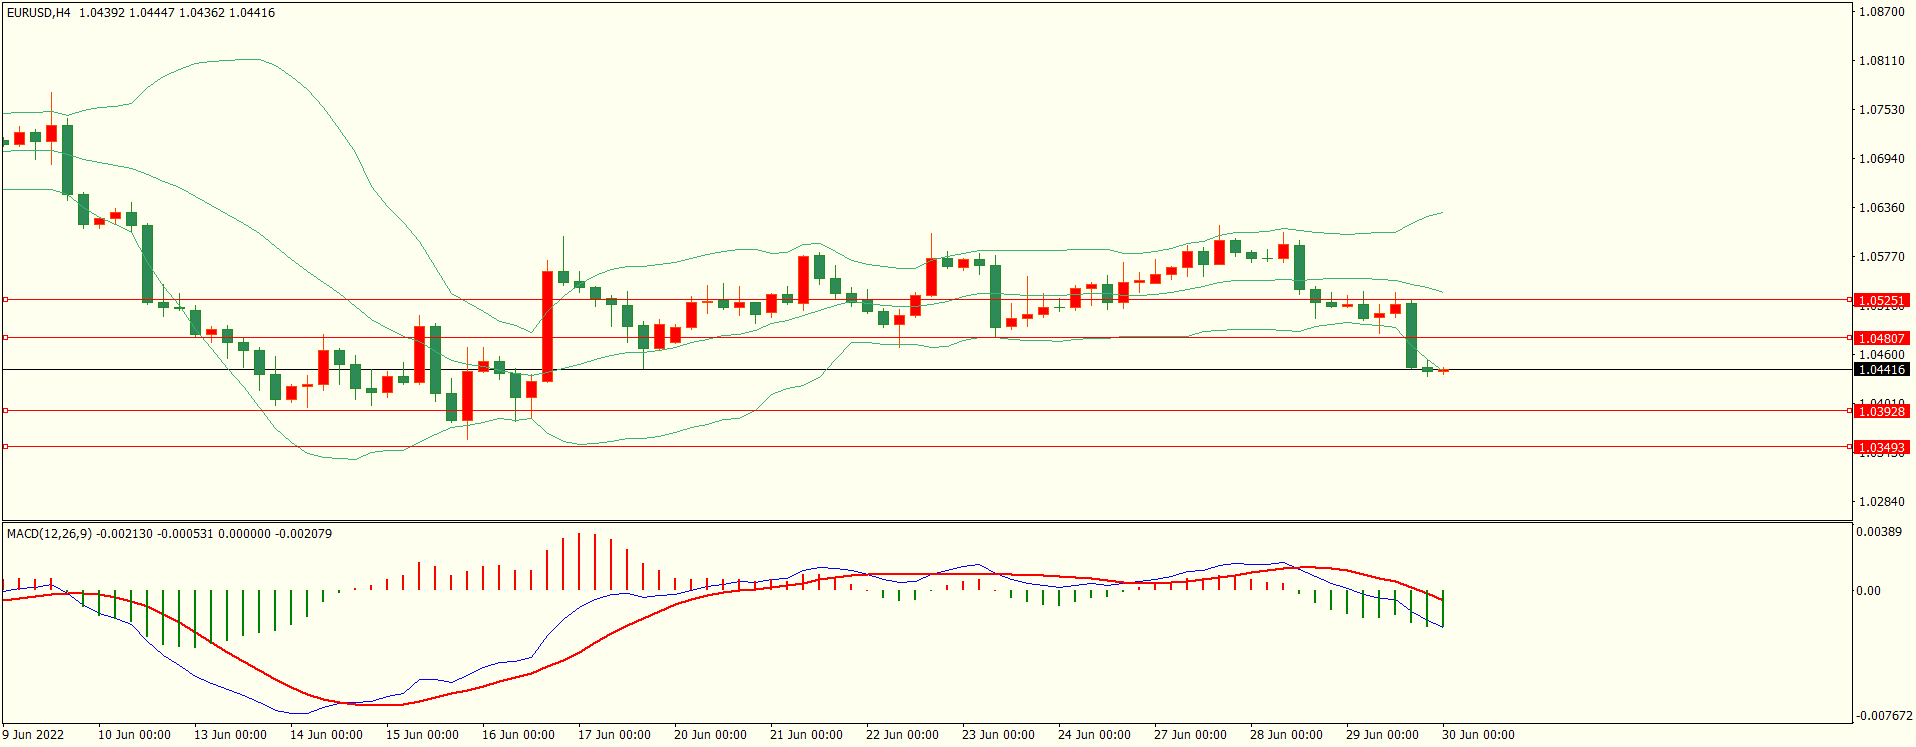This screenshot has width=1916, height=747.
Task: Click the -0.007672 value on MACD scale
Action: click(x=1884, y=716)
